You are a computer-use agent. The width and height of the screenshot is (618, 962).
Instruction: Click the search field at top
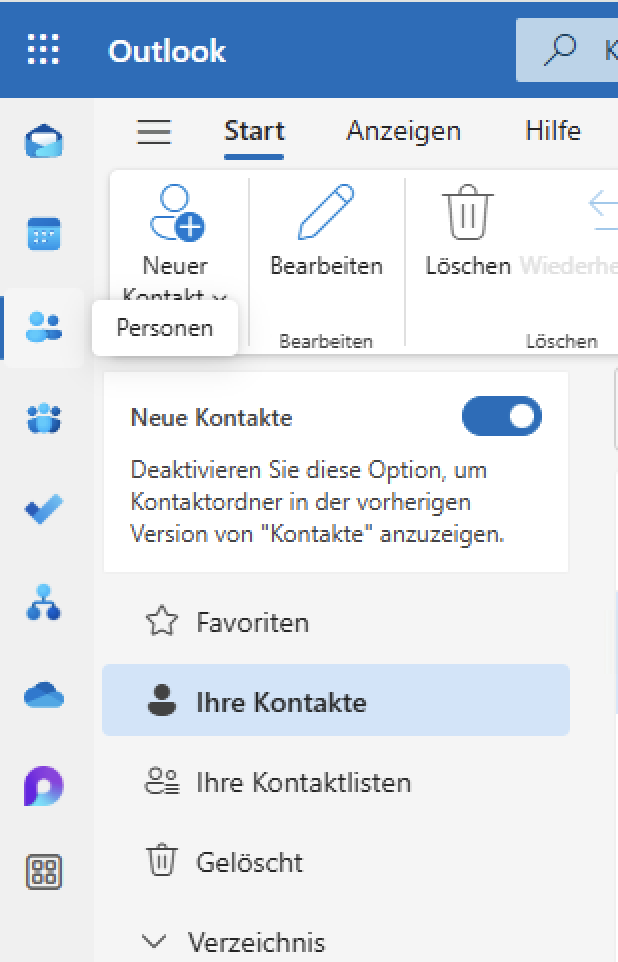(x=566, y=50)
